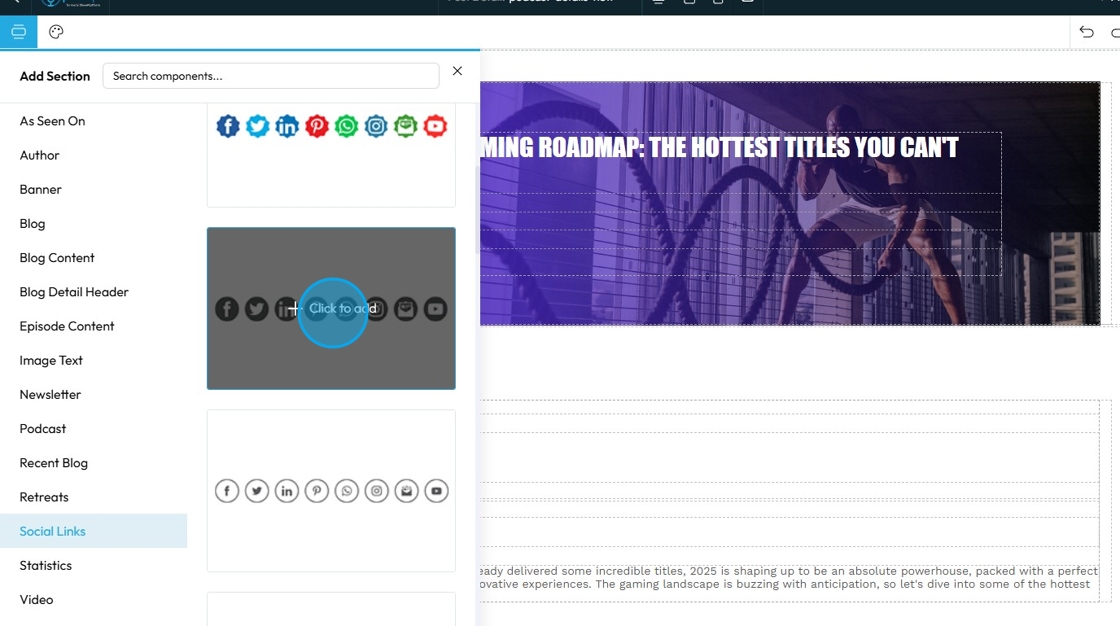Click the colored Instagram icon preview

(376, 126)
